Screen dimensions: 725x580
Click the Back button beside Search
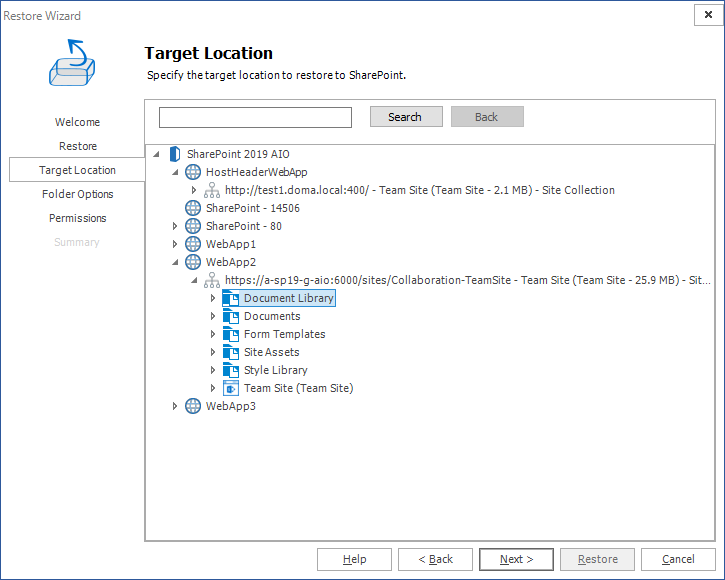pos(487,117)
